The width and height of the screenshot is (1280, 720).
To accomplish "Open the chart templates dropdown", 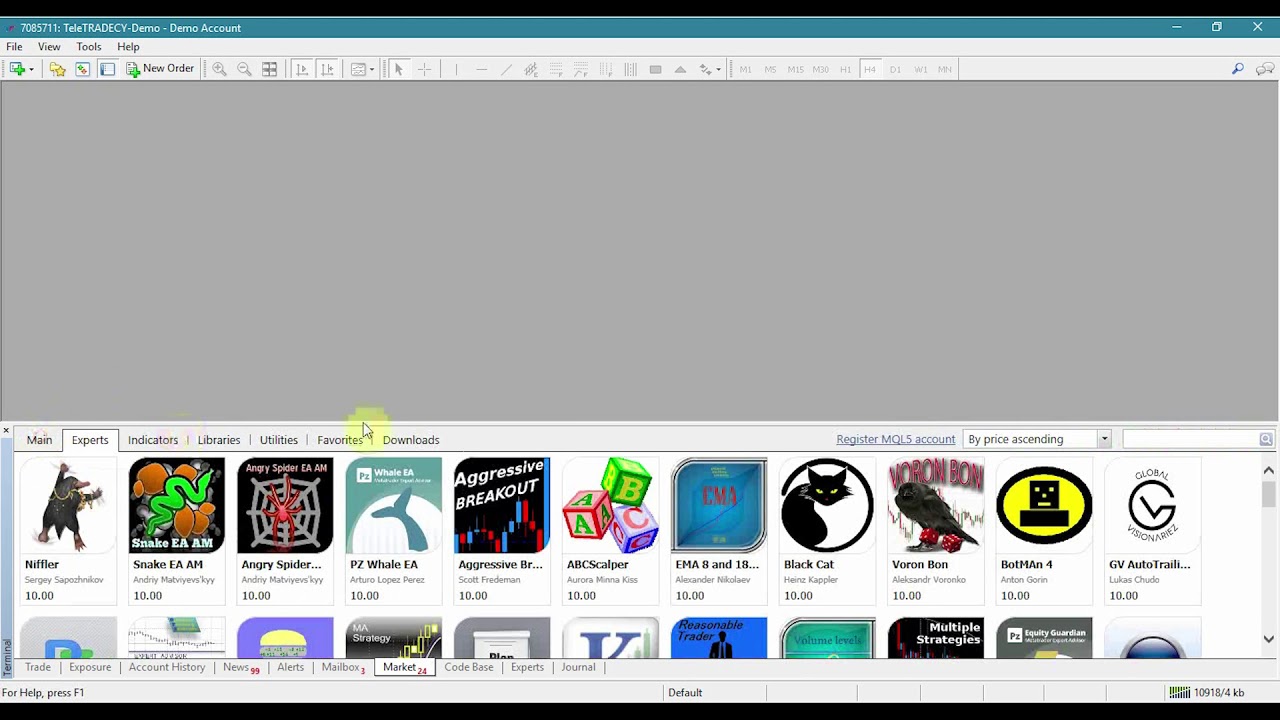I will [x=362, y=69].
